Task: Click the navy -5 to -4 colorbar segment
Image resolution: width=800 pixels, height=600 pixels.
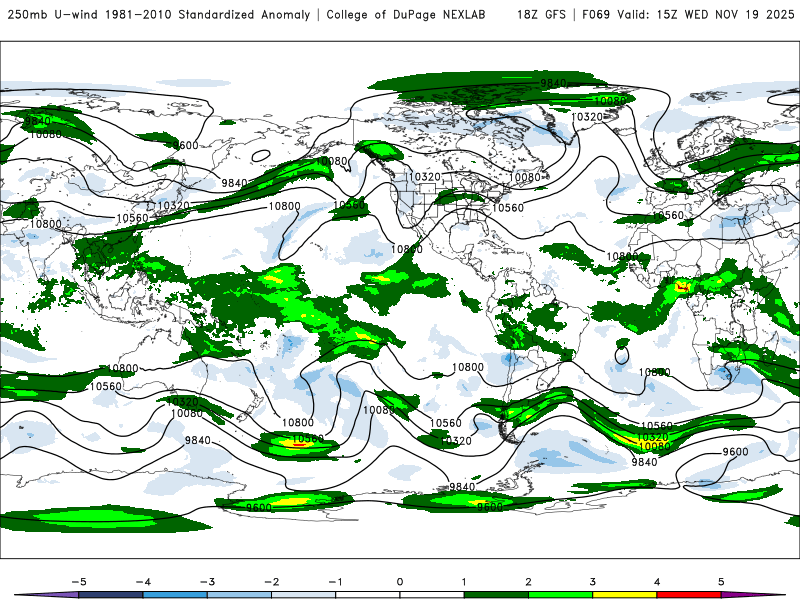Action: point(111,595)
